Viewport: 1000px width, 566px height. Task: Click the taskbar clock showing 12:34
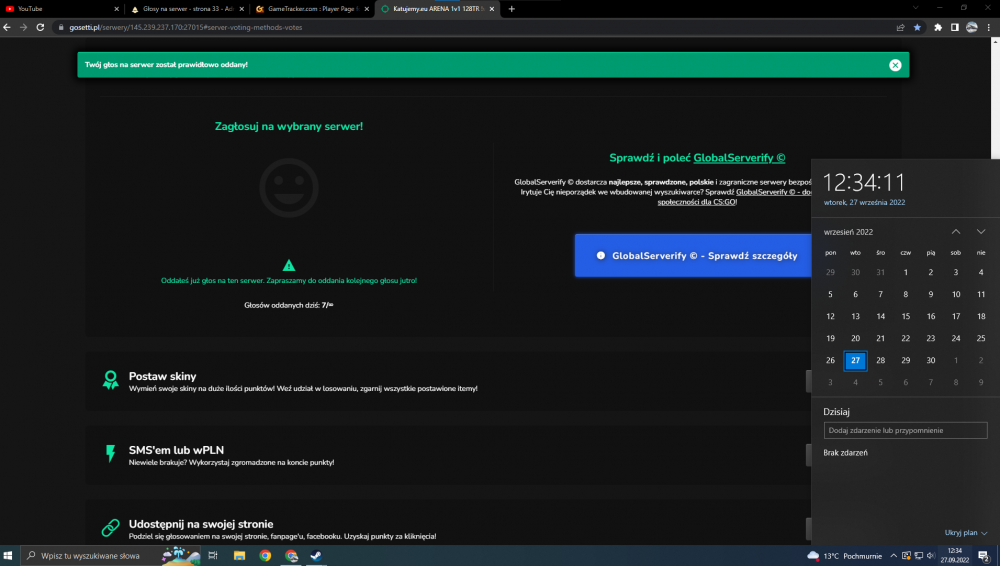tap(955, 555)
